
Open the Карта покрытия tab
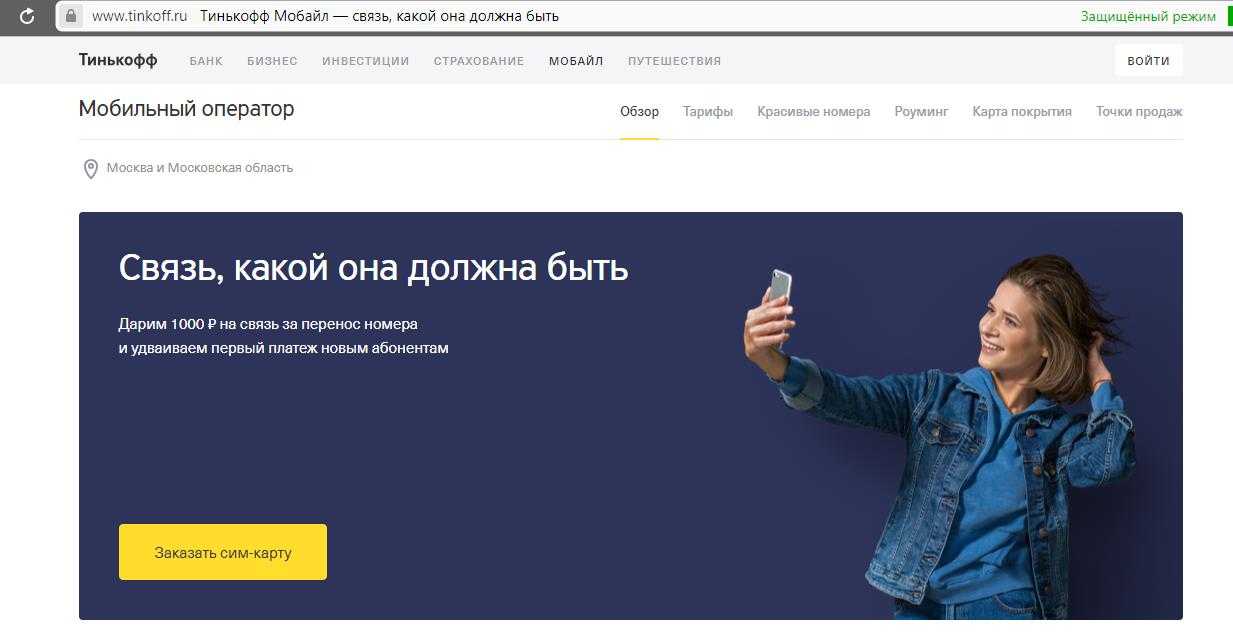(1022, 112)
